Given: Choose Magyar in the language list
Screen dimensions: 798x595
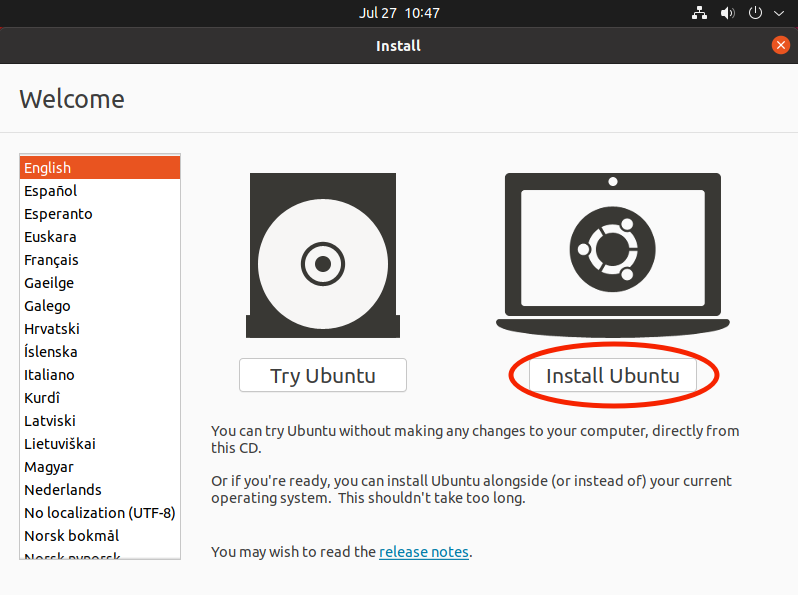Looking at the screenshot, I should coord(99,467).
